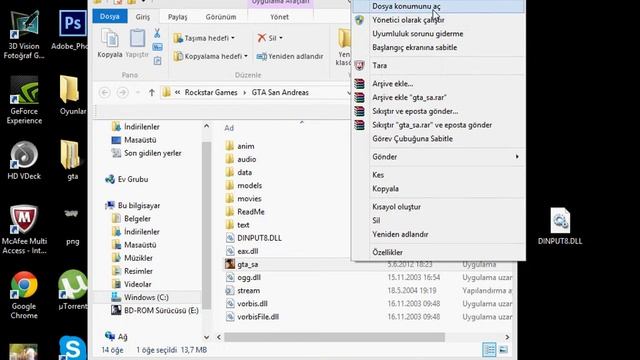
Task: Select the png file on the desktop
Action: point(72,226)
